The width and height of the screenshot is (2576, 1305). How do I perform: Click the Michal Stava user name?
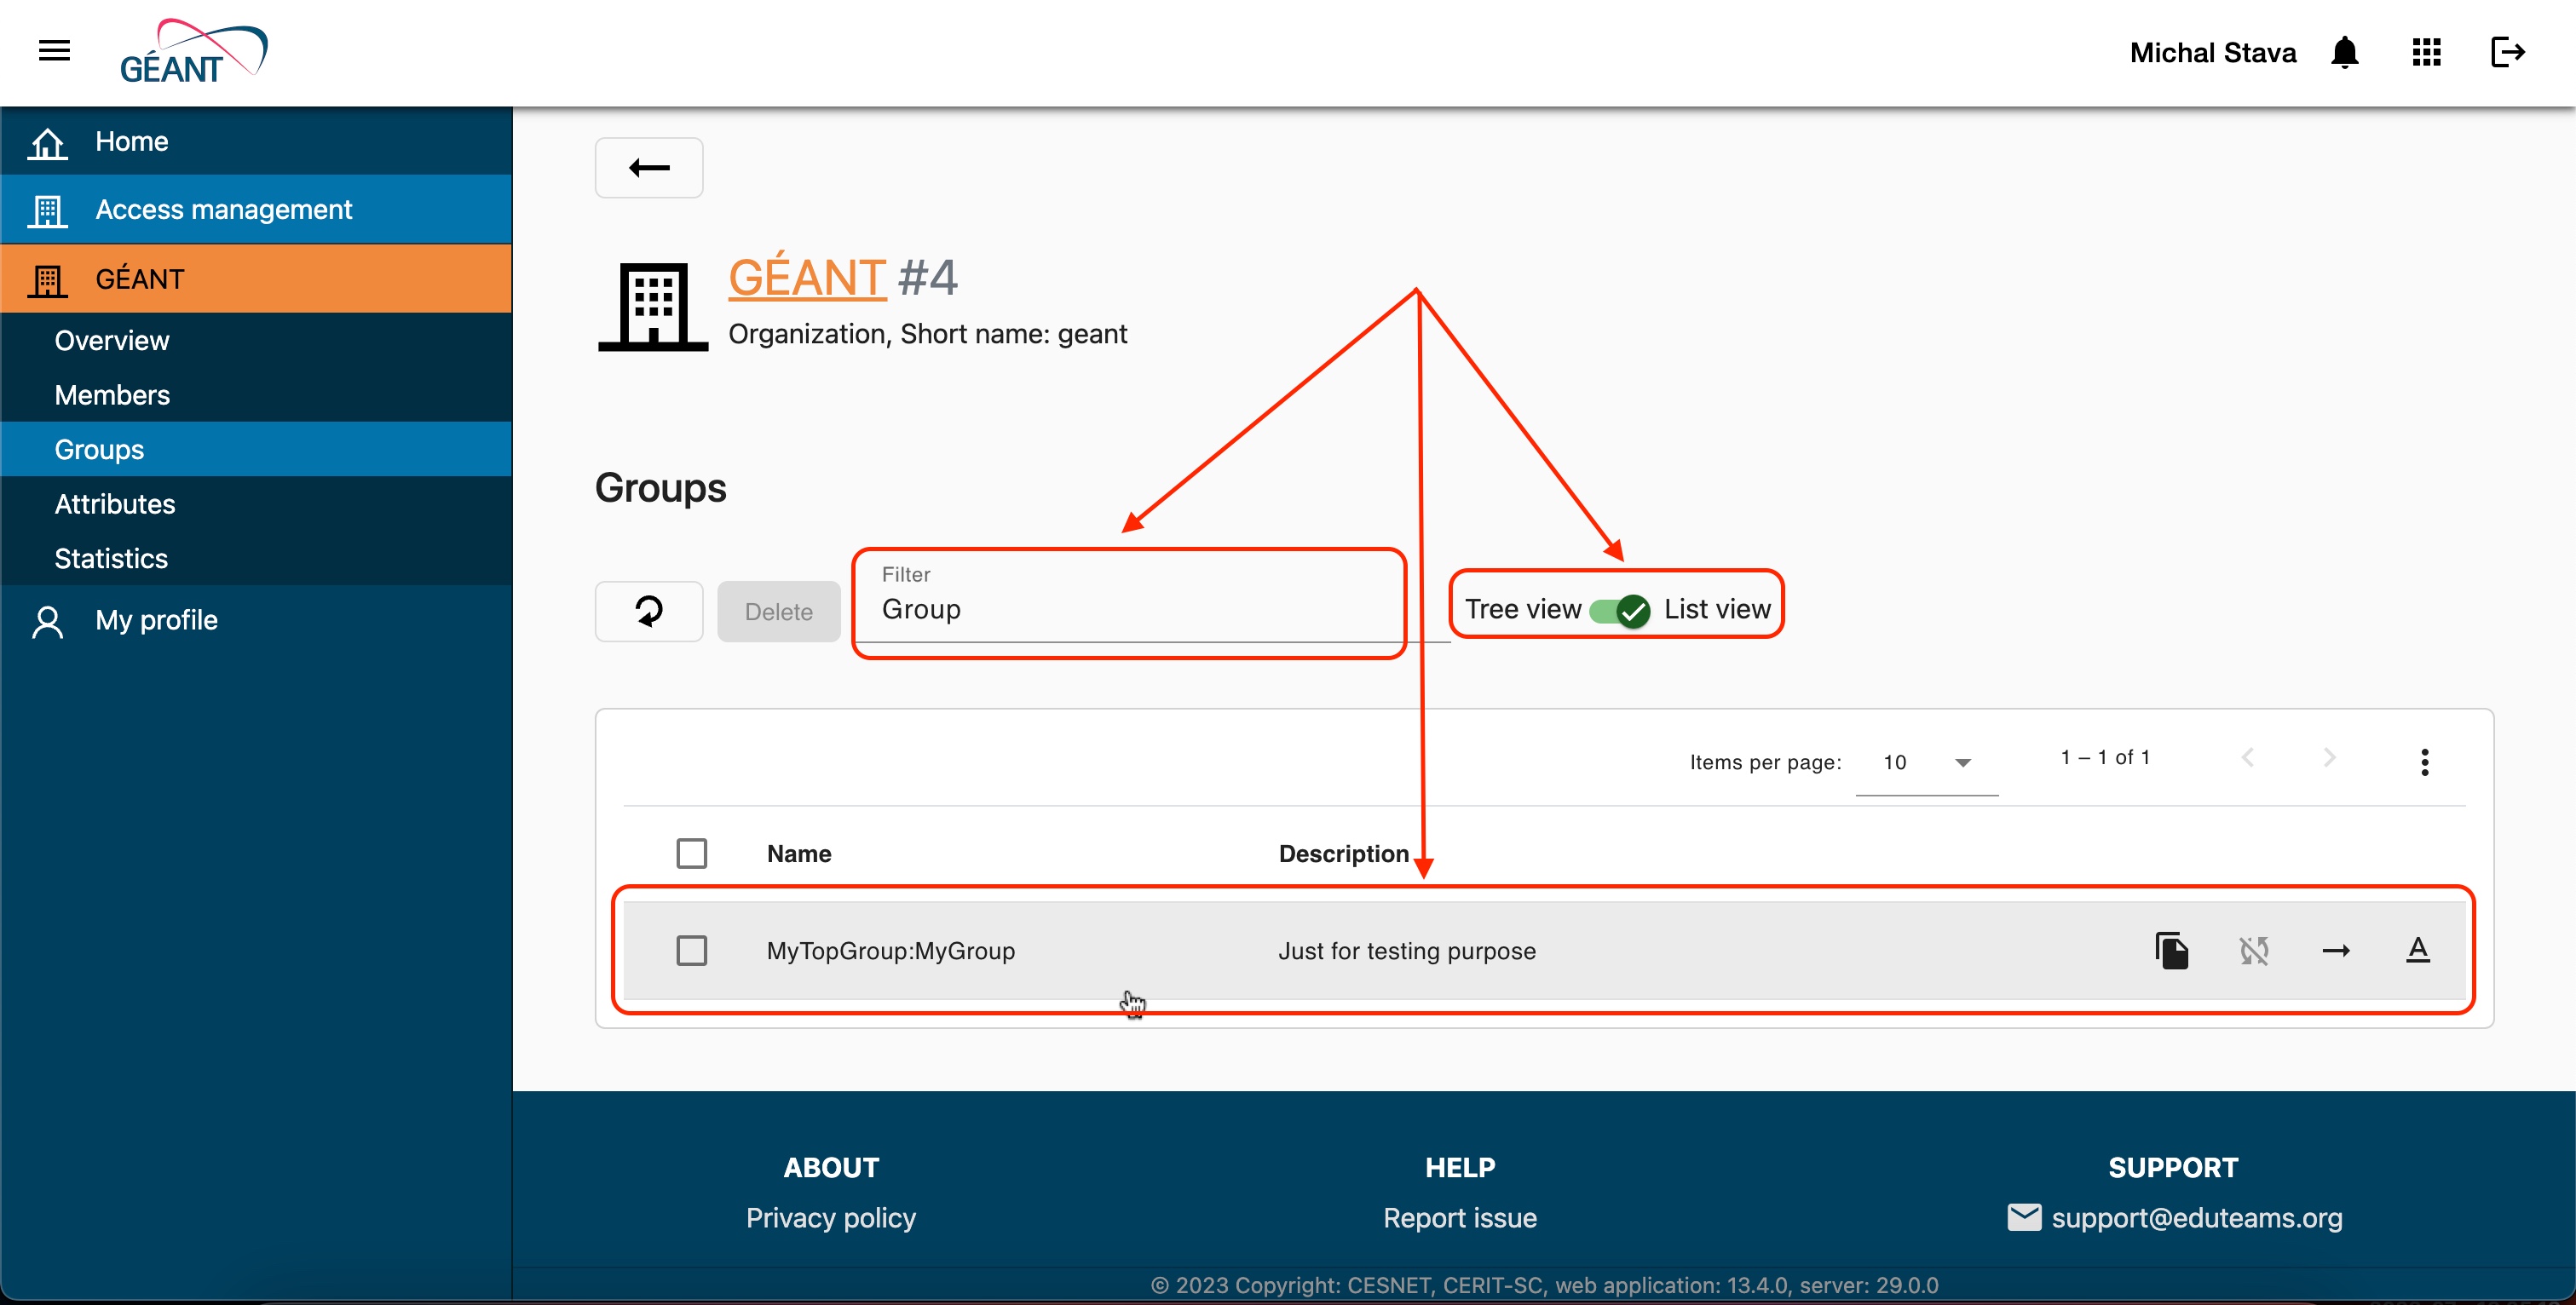[2212, 52]
